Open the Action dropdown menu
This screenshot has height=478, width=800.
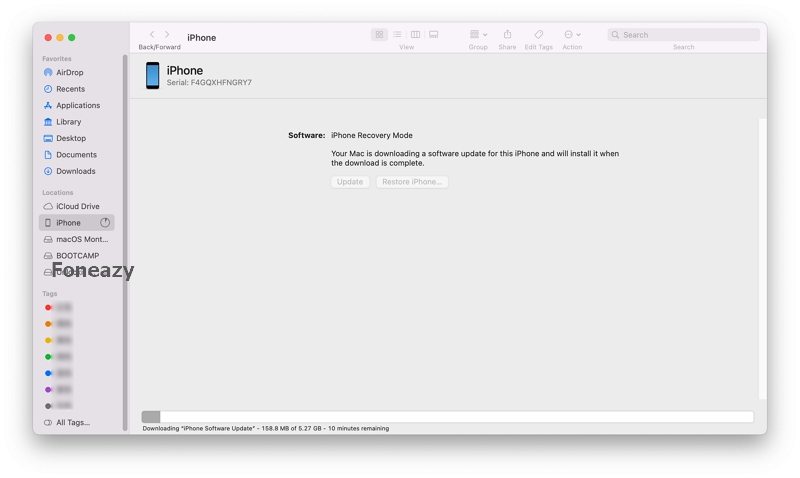572,35
